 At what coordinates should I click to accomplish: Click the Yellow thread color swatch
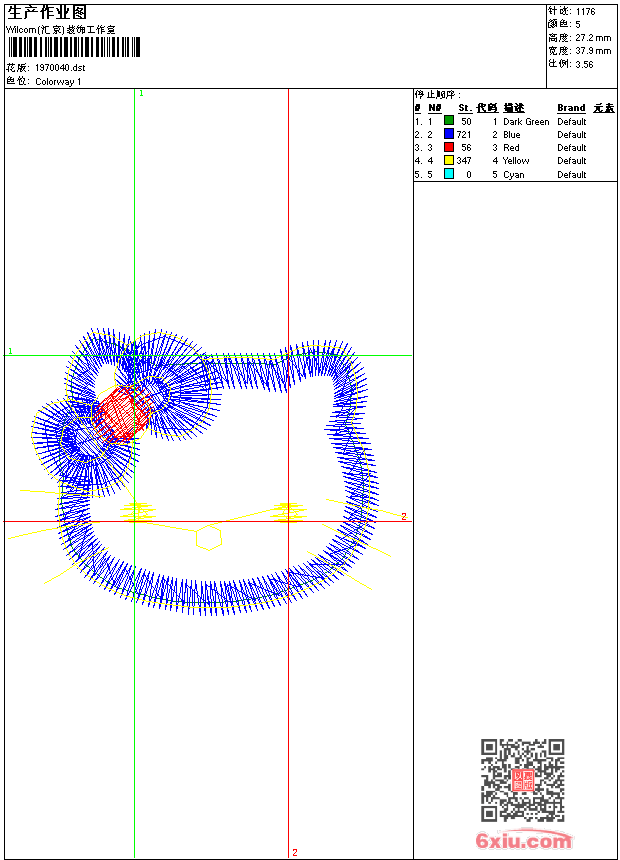[449, 160]
